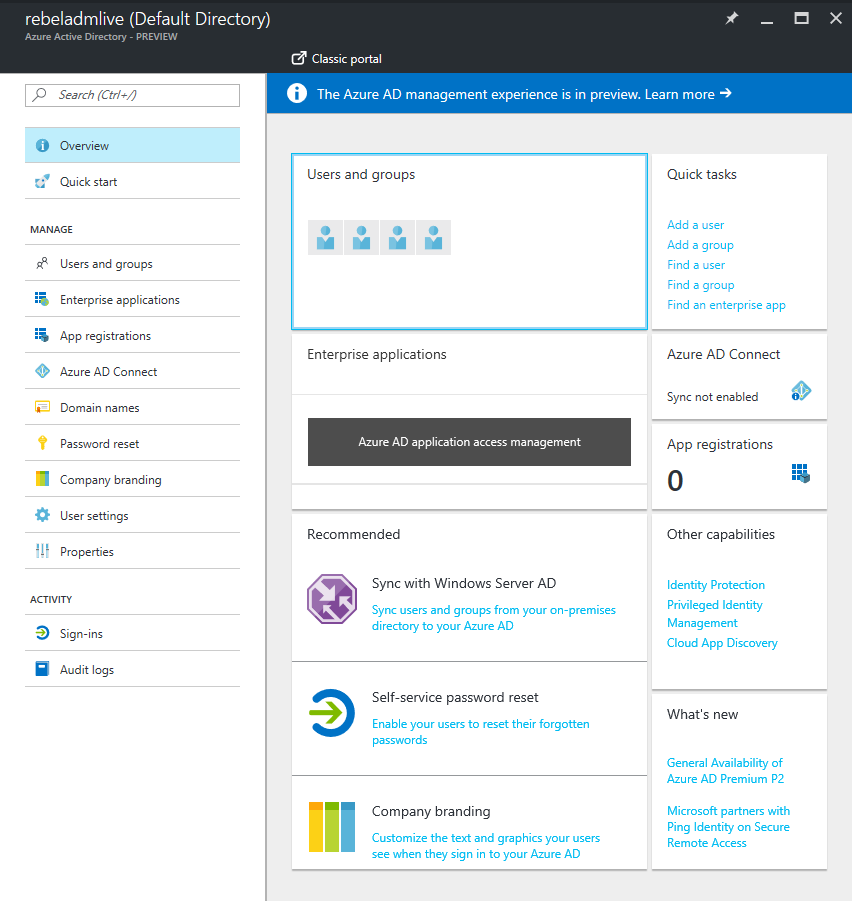Screen dimensions: 852x901
Task: Click the App registrations sidebar icon
Action: pyautogui.click(x=42, y=335)
